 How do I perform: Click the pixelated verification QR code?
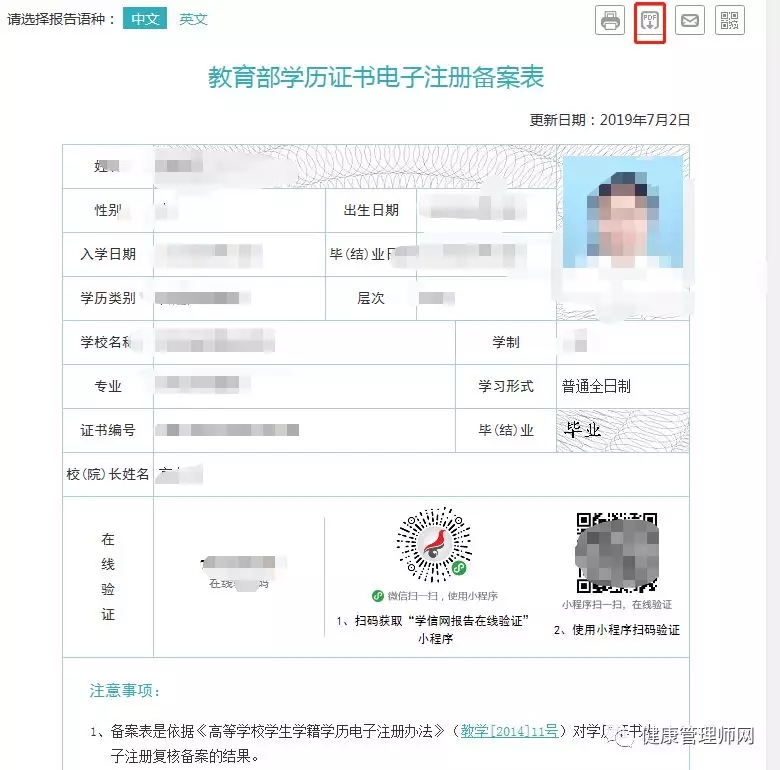(x=617, y=553)
